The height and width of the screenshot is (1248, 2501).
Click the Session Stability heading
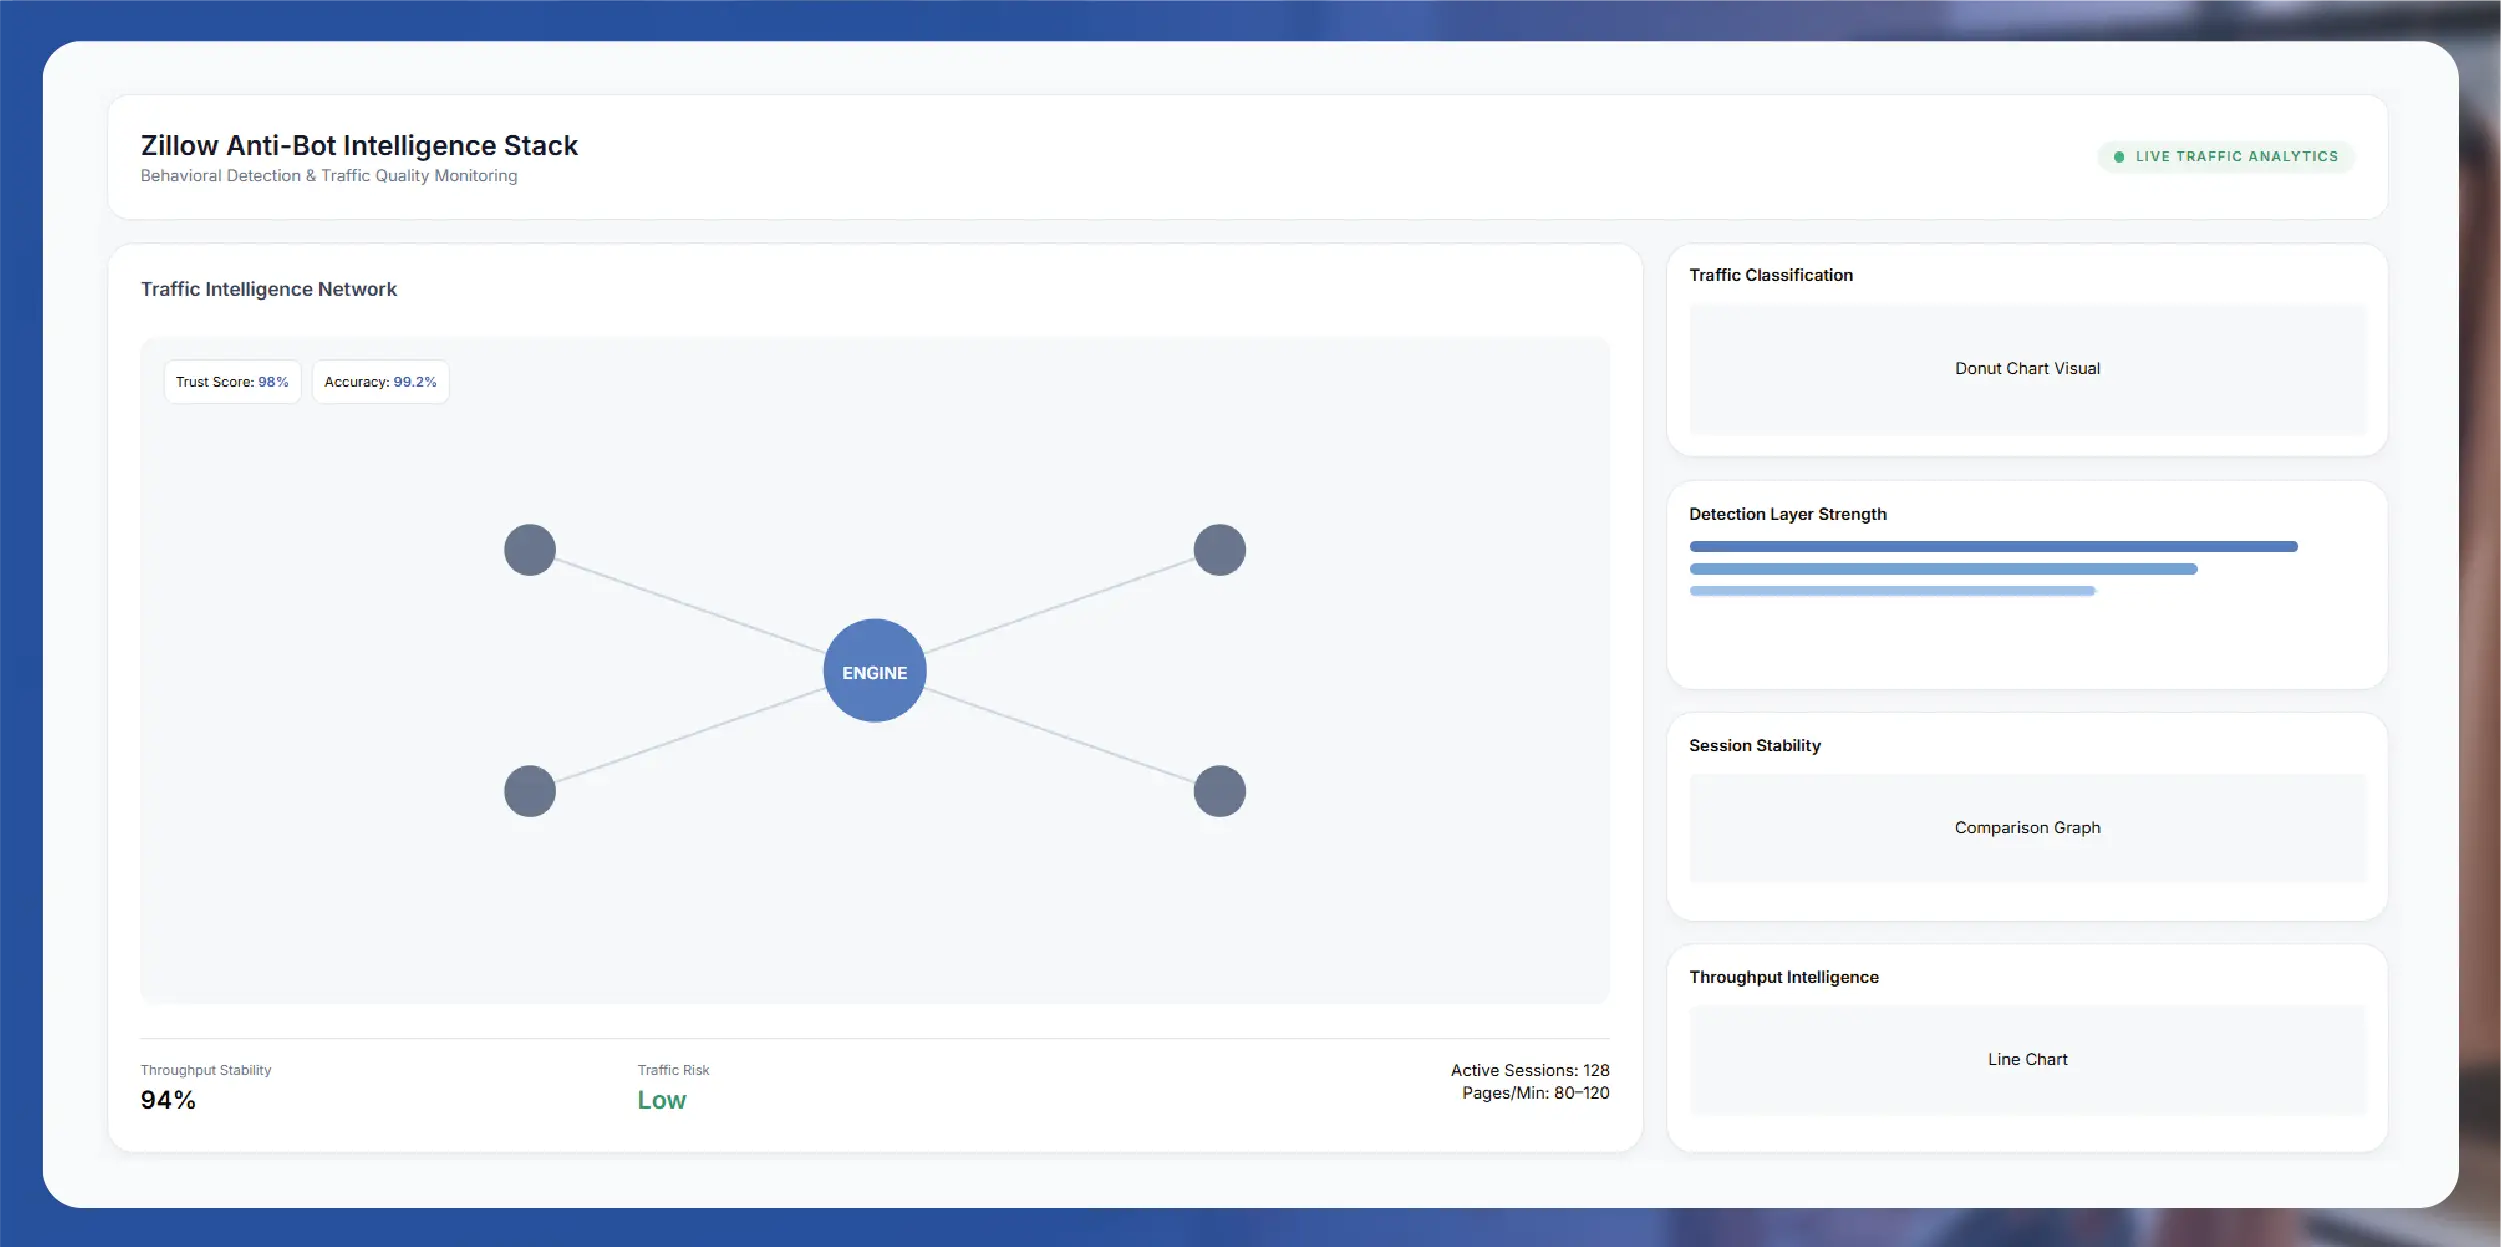click(x=1755, y=746)
